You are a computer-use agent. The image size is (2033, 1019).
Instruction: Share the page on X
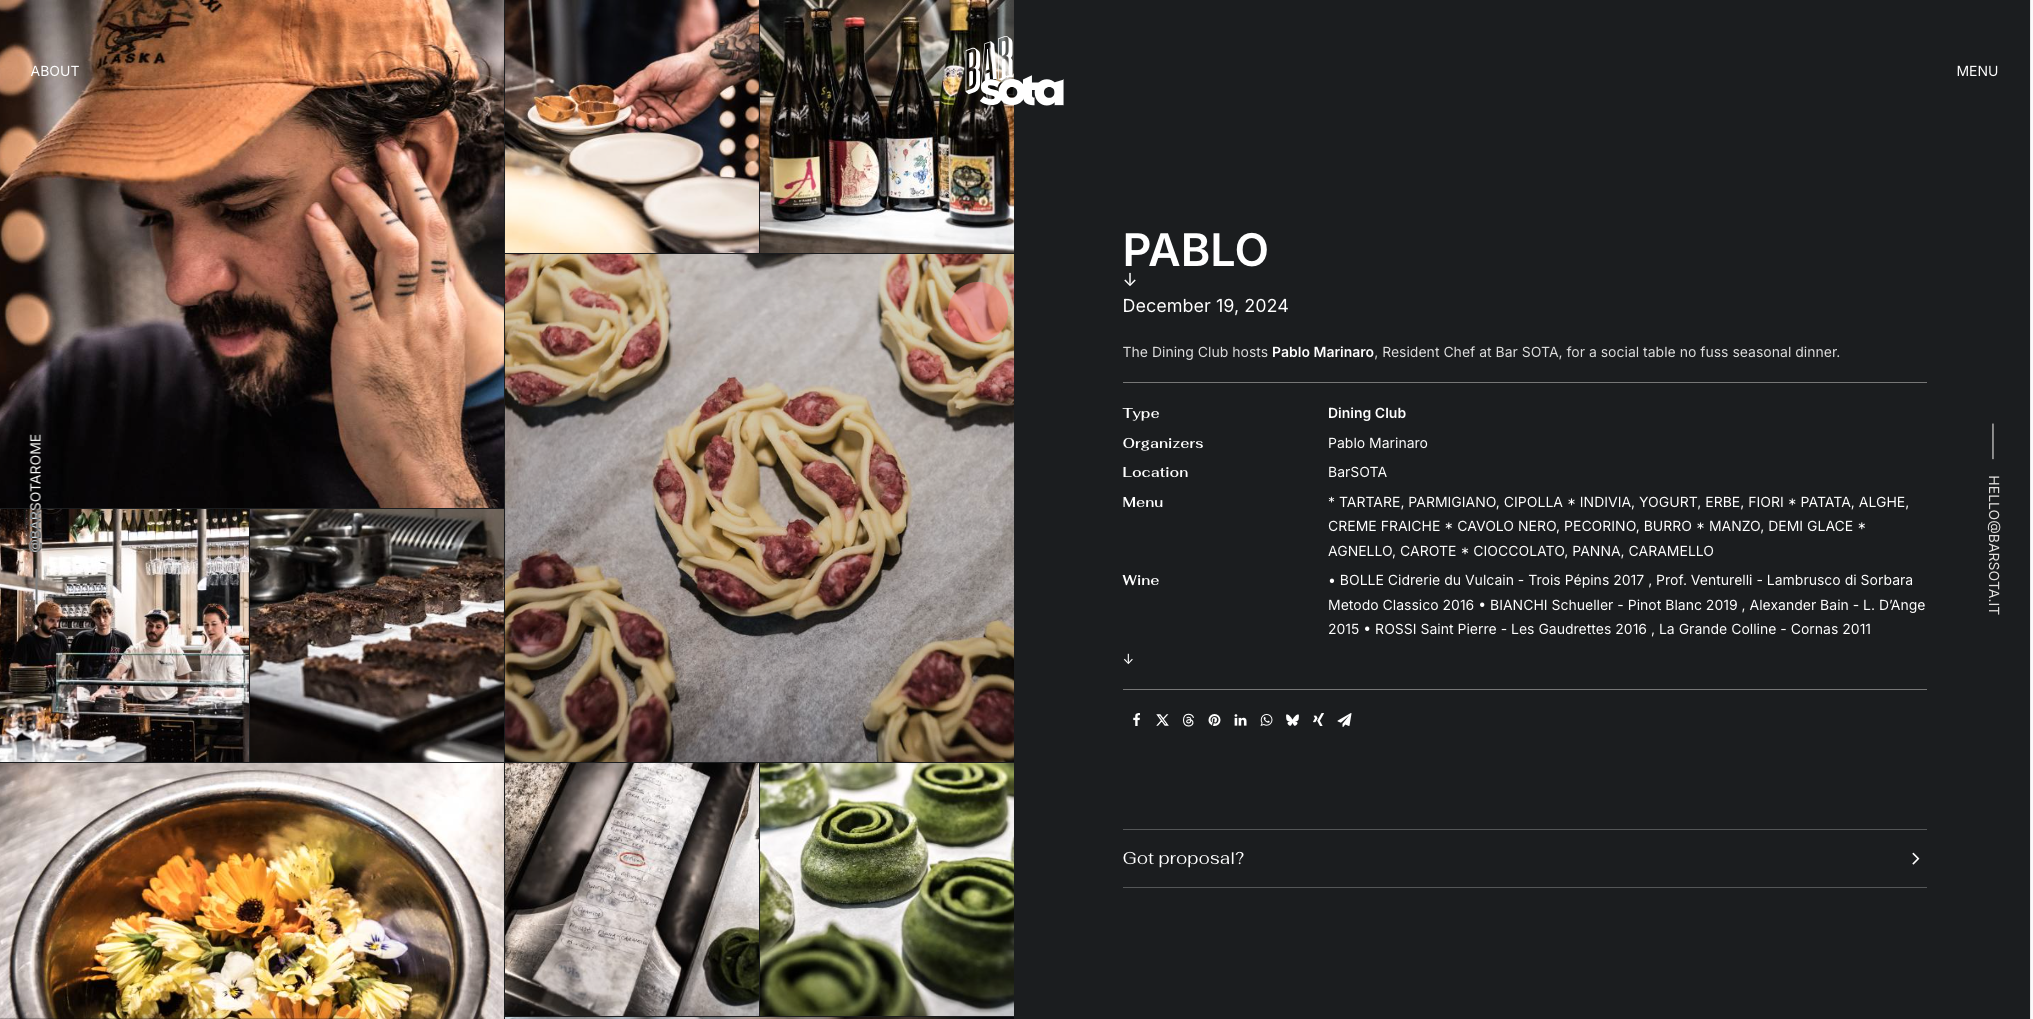(x=1162, y=720)
